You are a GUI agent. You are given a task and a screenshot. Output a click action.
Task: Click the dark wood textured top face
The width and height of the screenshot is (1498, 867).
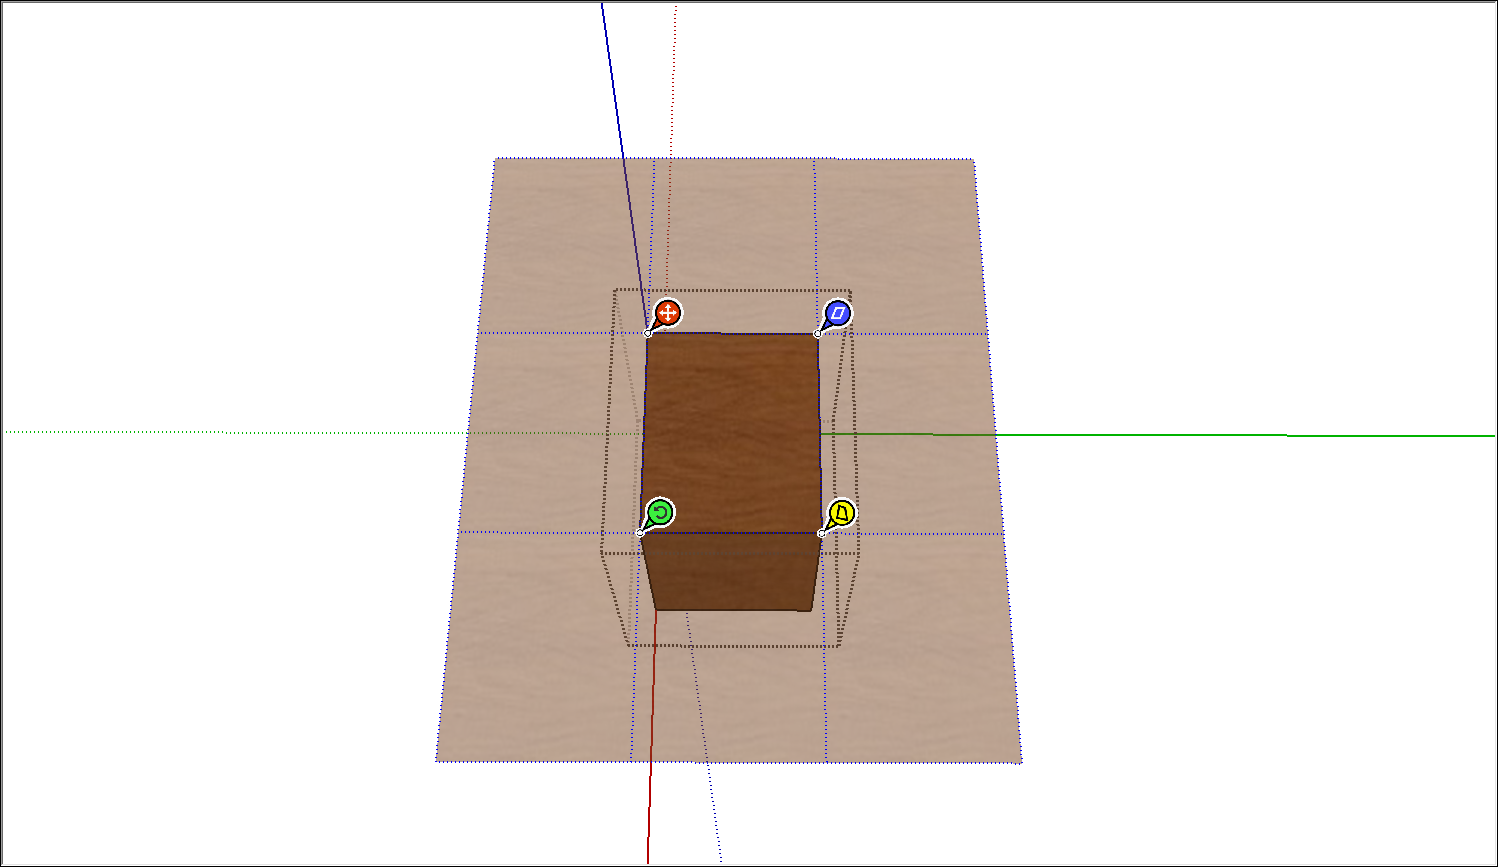(731, 433)
